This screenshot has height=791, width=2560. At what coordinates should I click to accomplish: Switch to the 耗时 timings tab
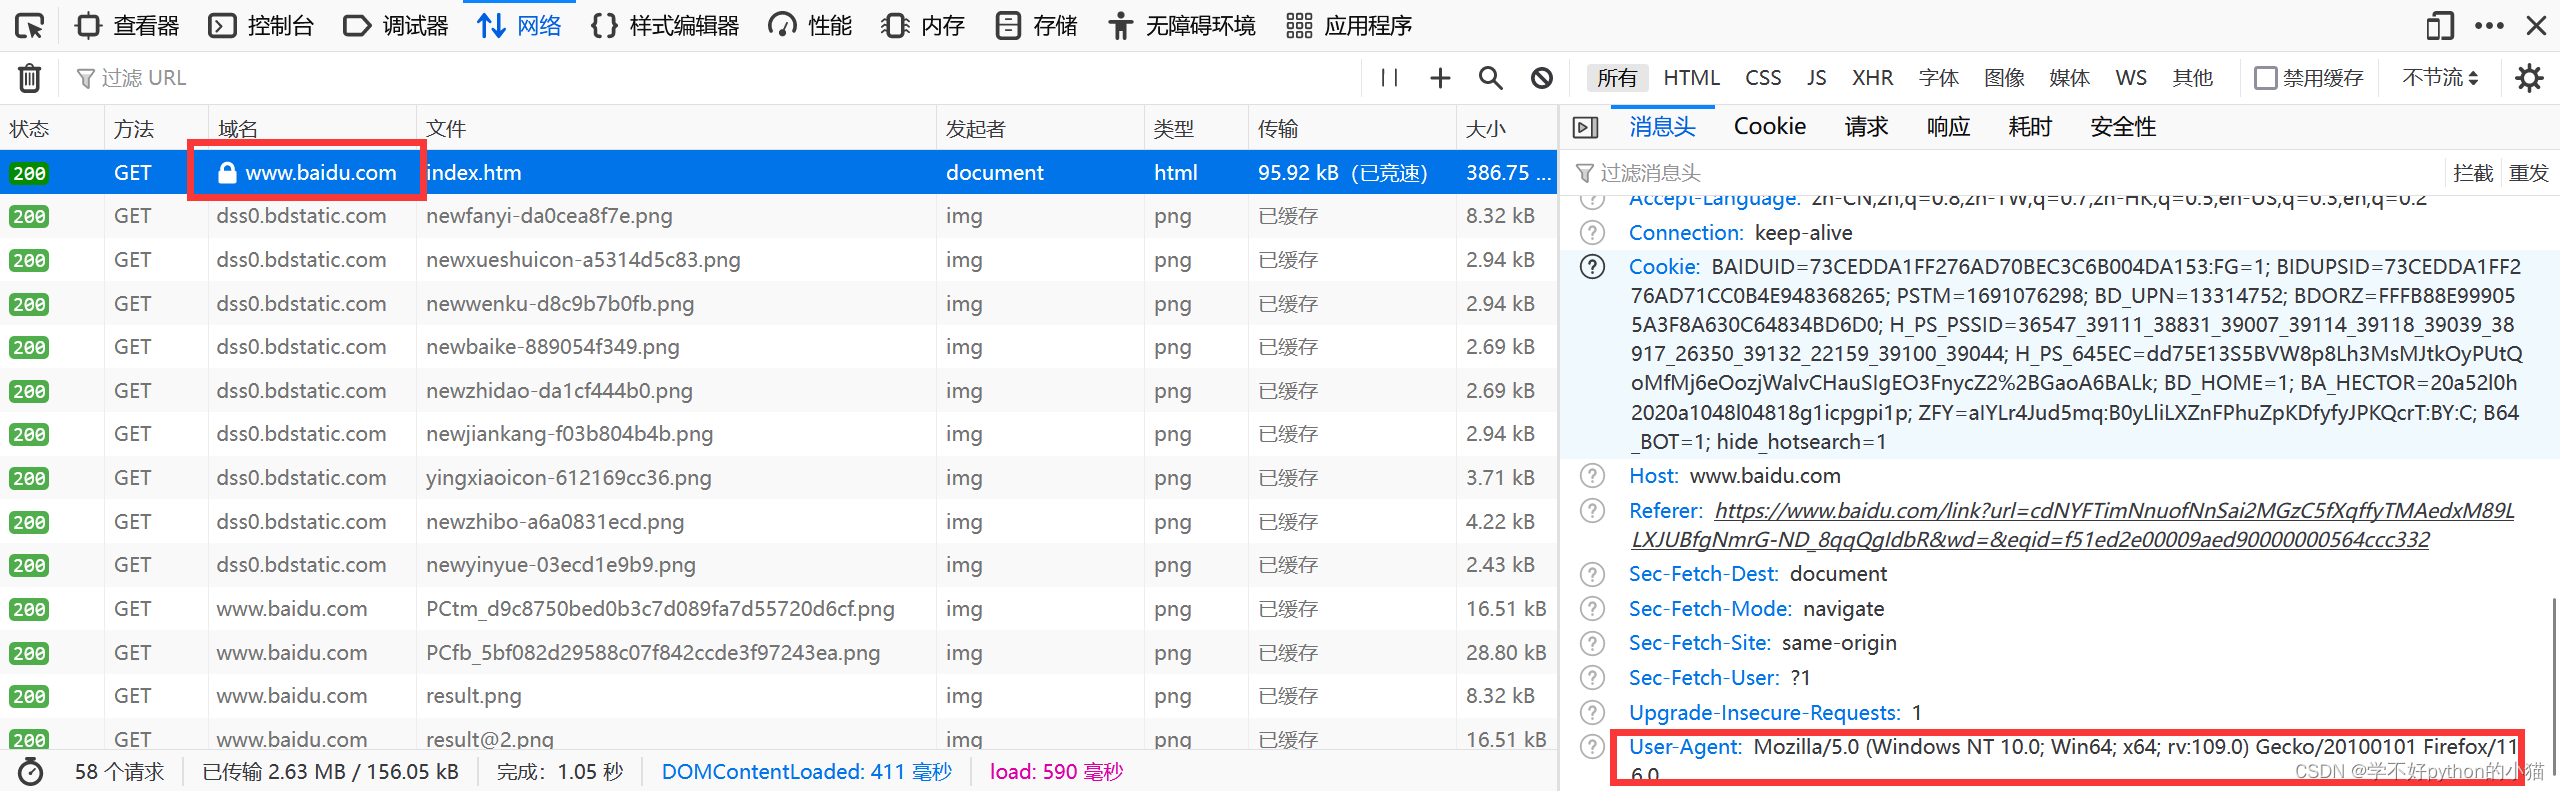point(2030,128)
